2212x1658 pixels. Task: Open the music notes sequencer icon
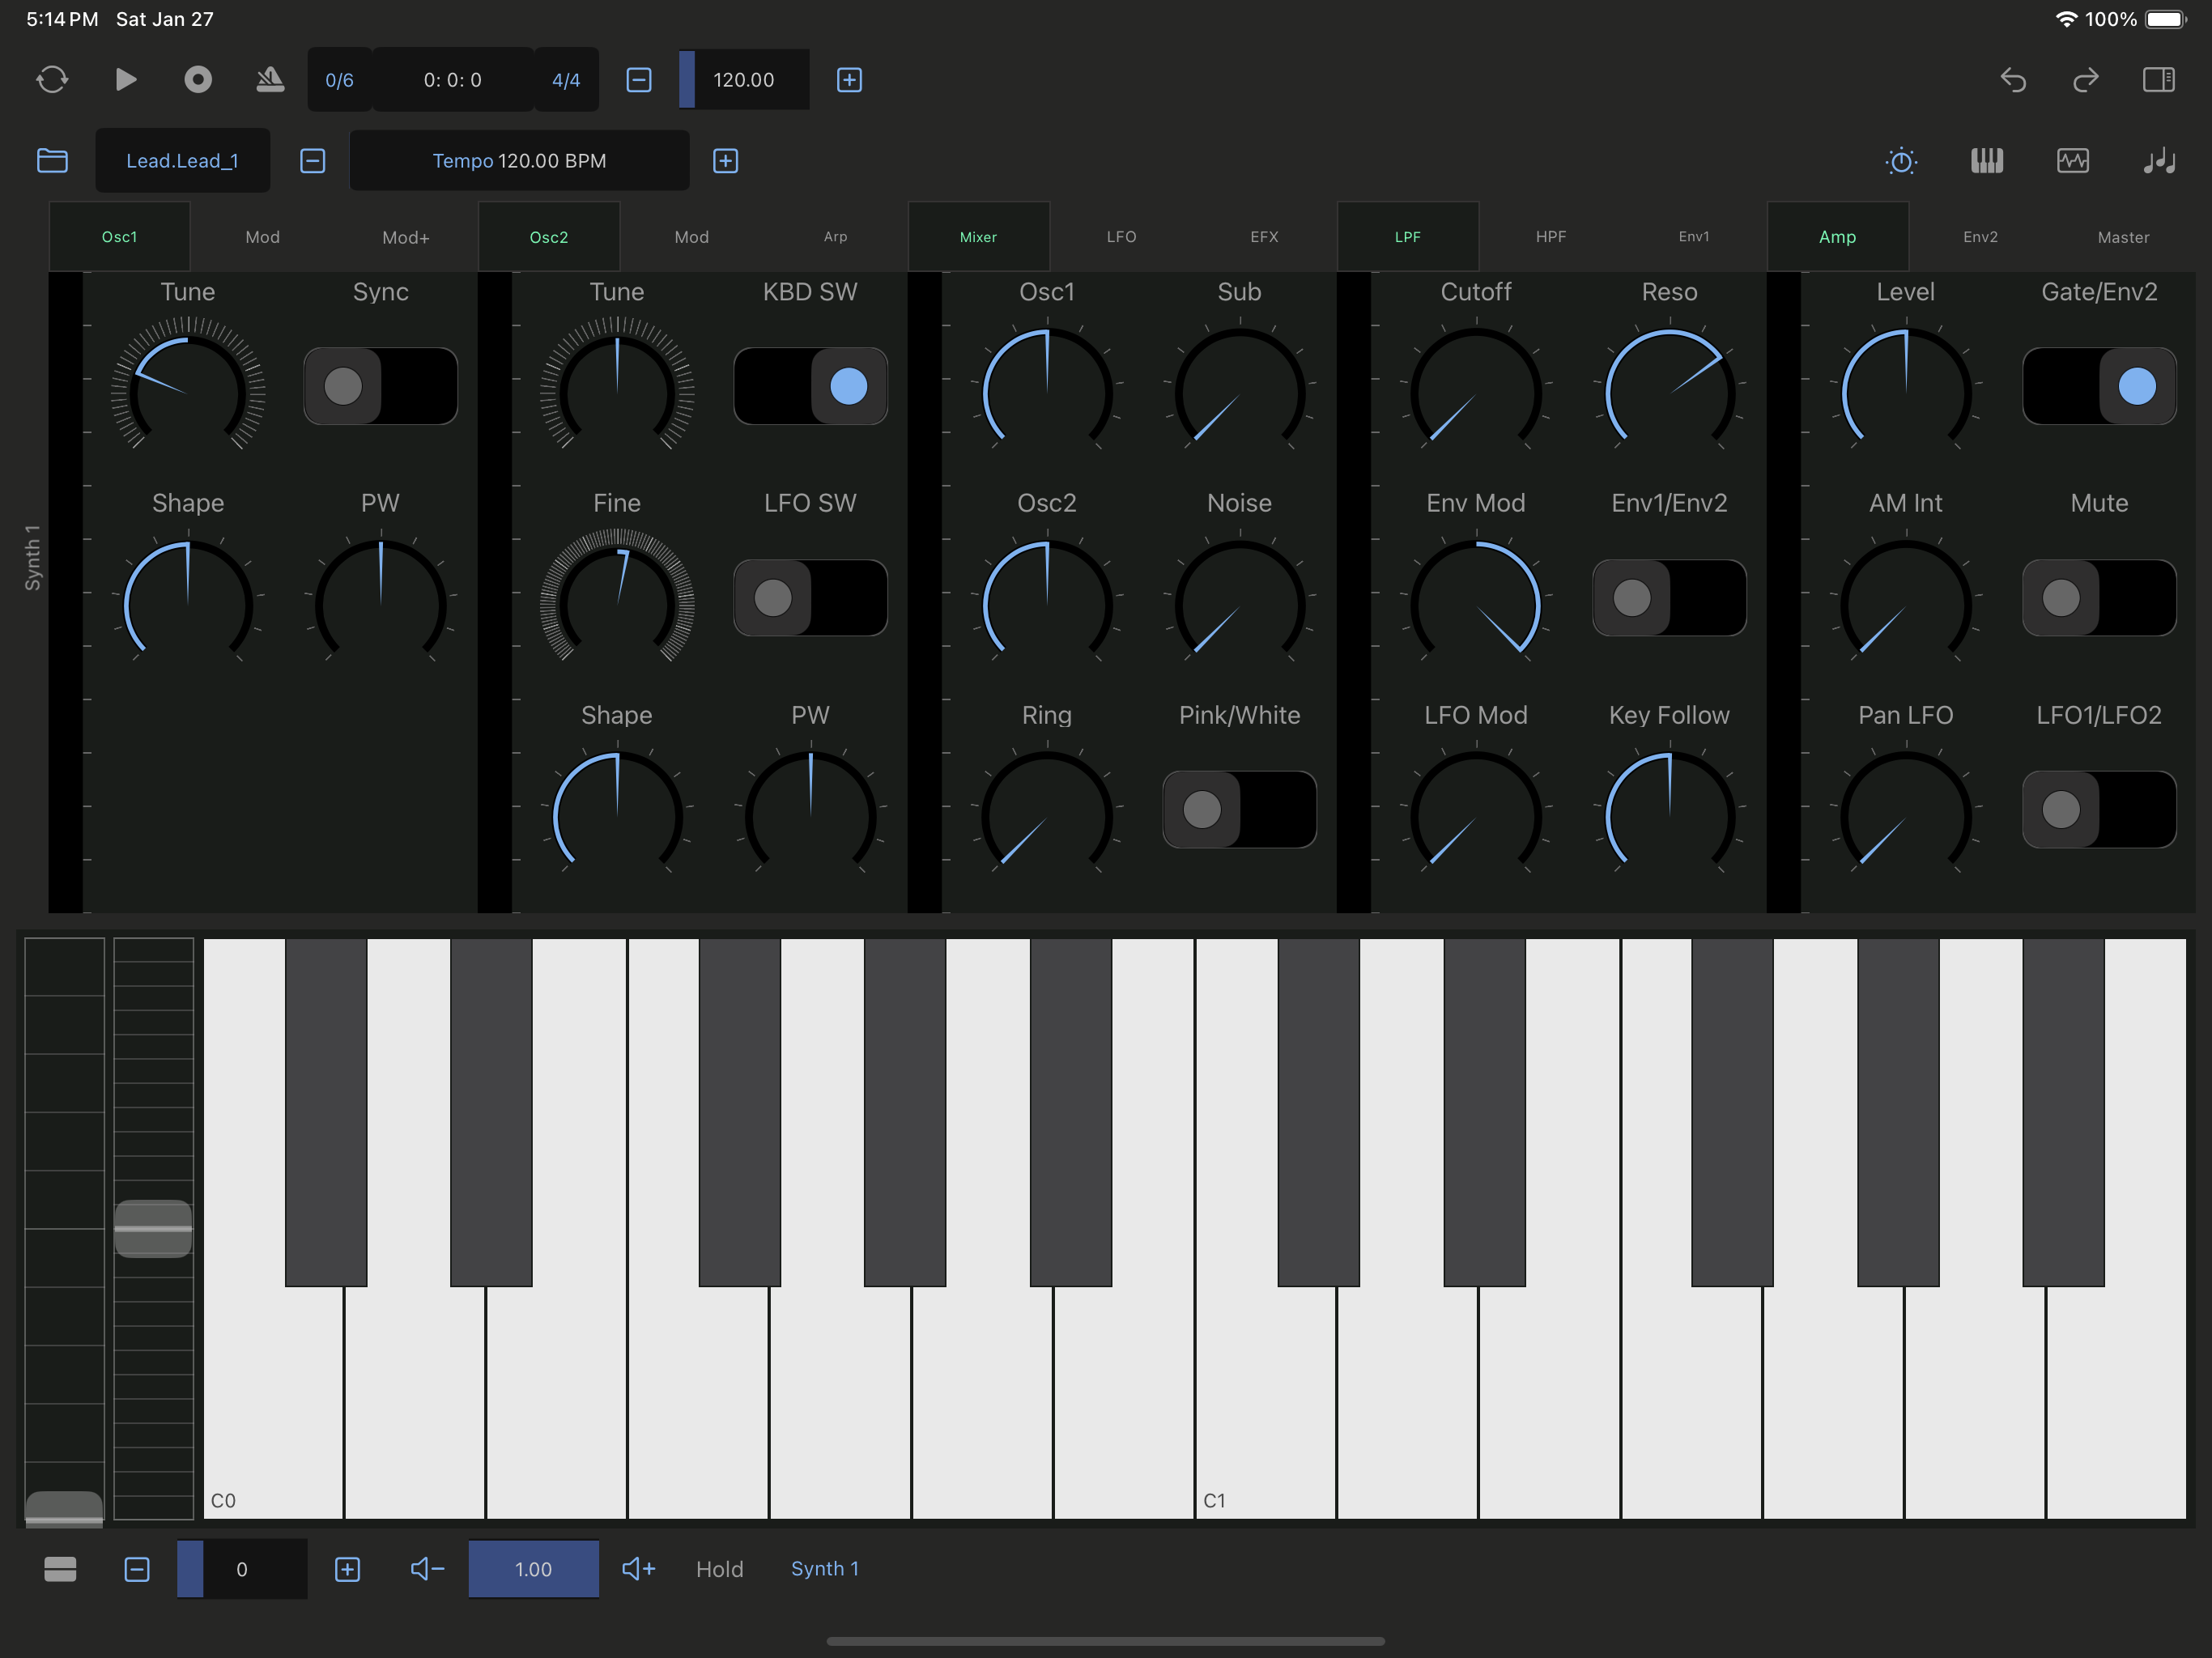tap(2159, 161)
